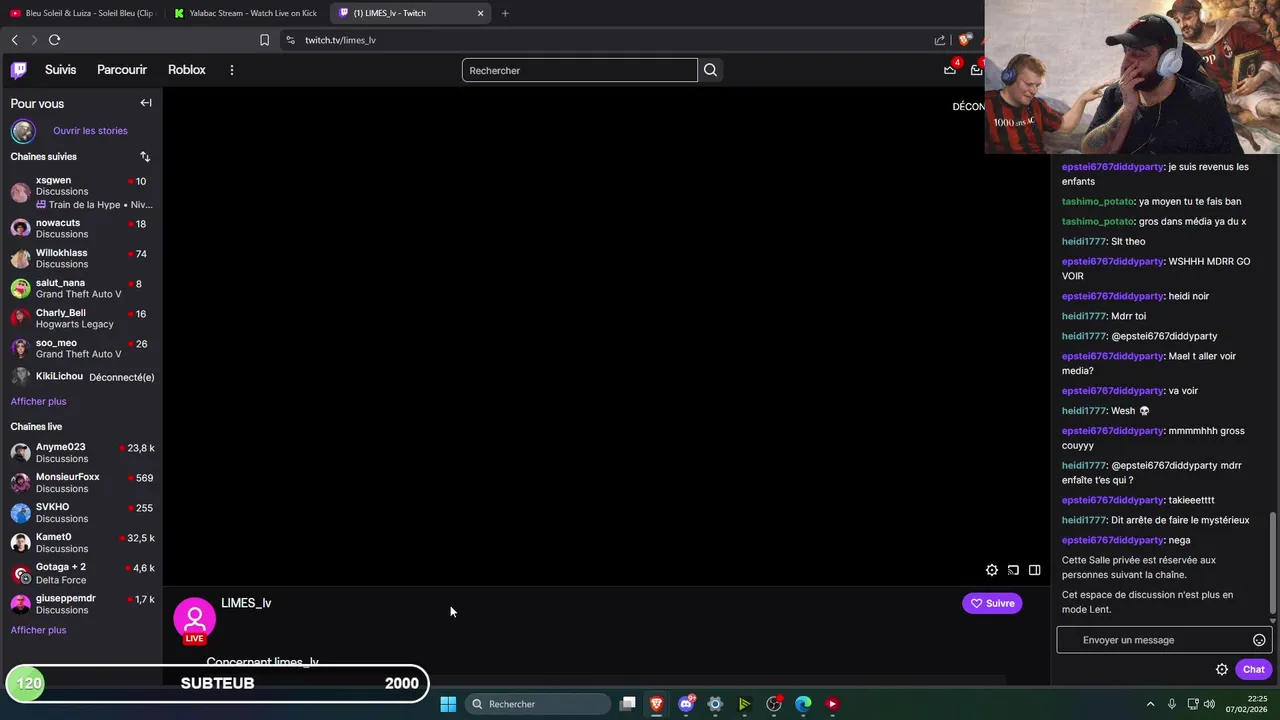Image resolution: width=1280 pixels, height=720 pixels.
Task: Open xsgwen channel in sidebar
Action: click(81, 192)
